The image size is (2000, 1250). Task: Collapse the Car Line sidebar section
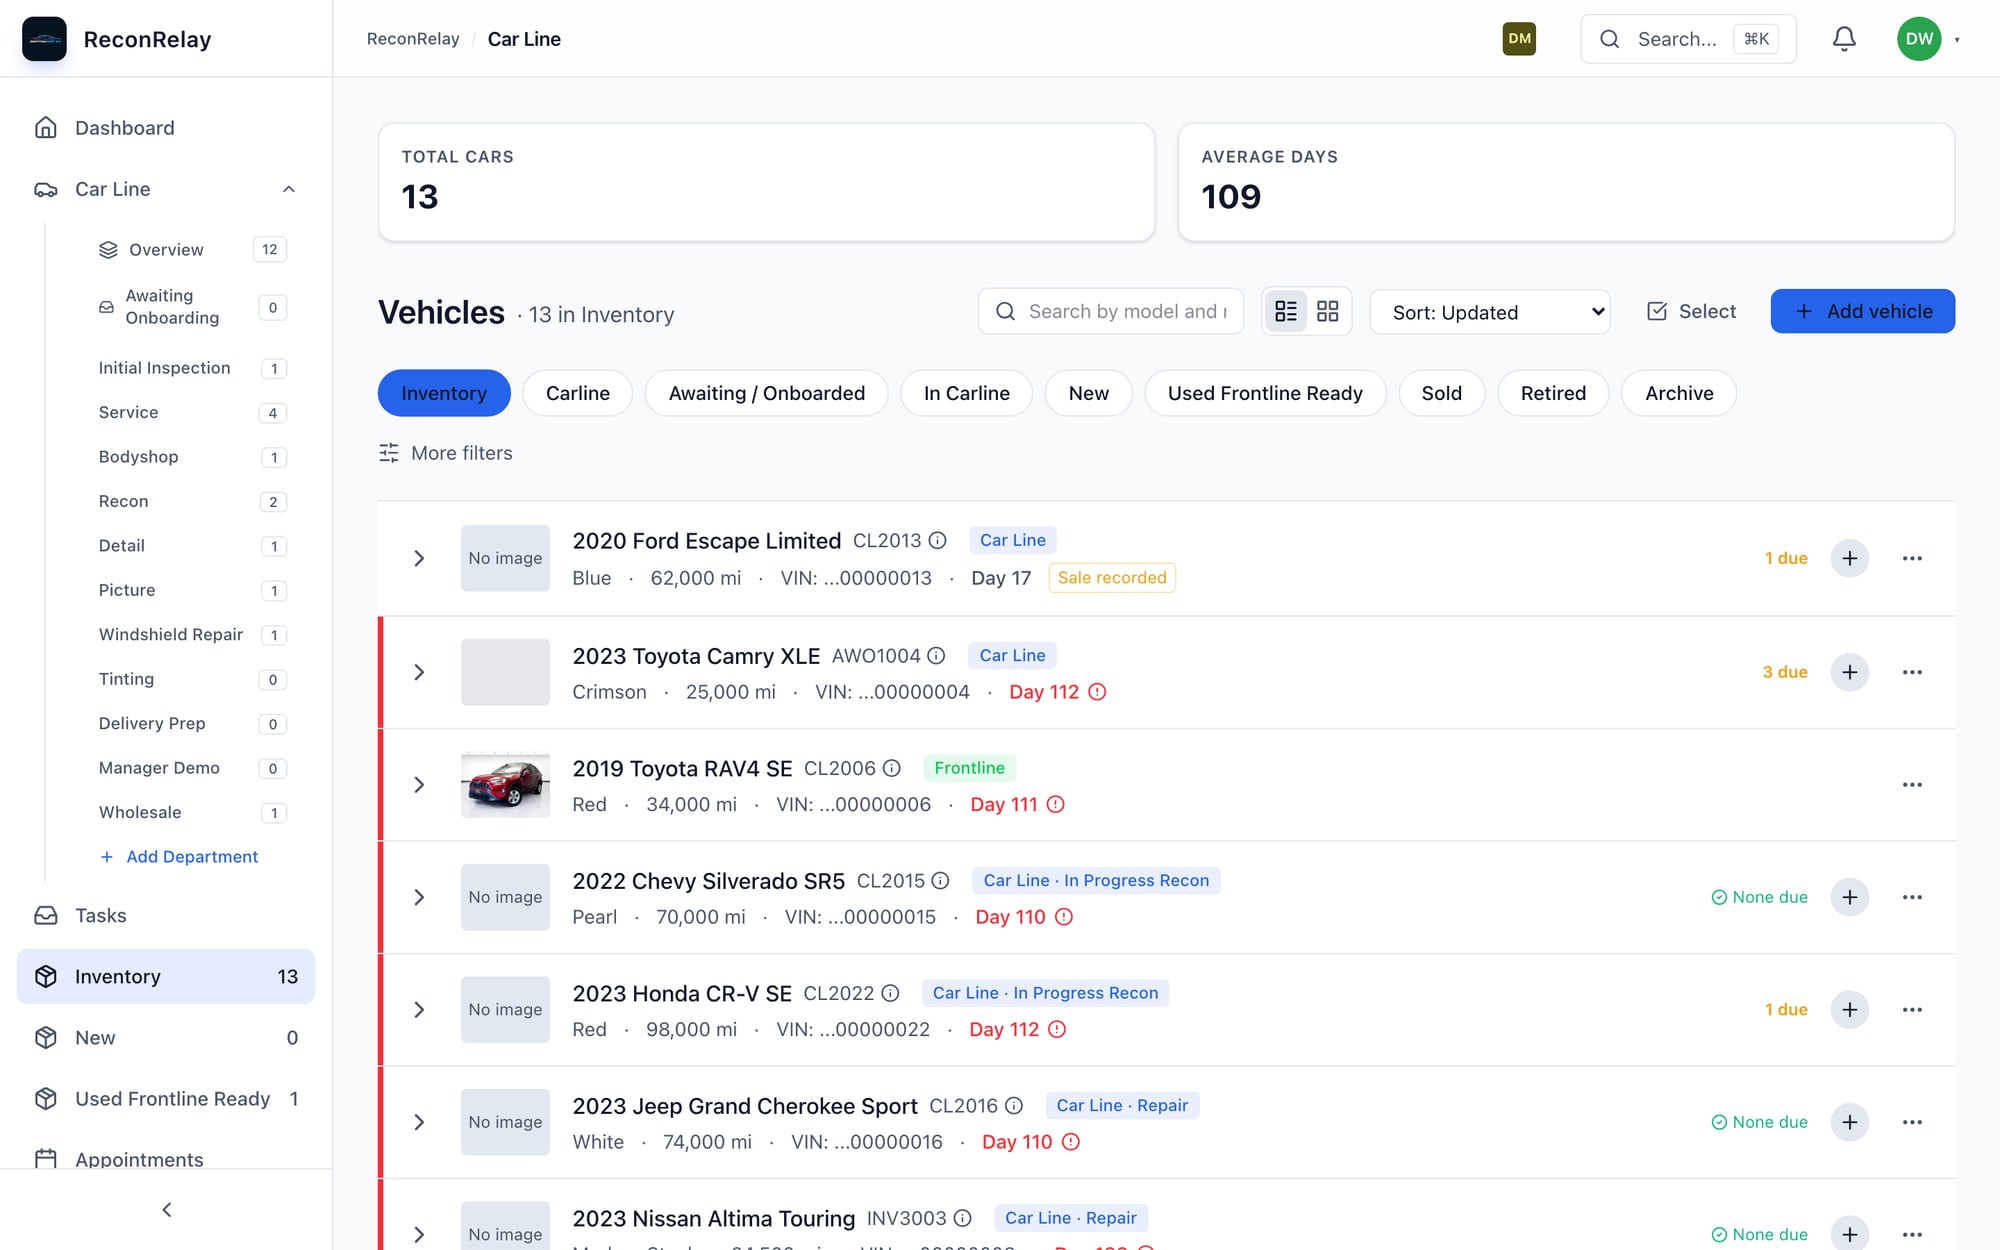point(288,189)
